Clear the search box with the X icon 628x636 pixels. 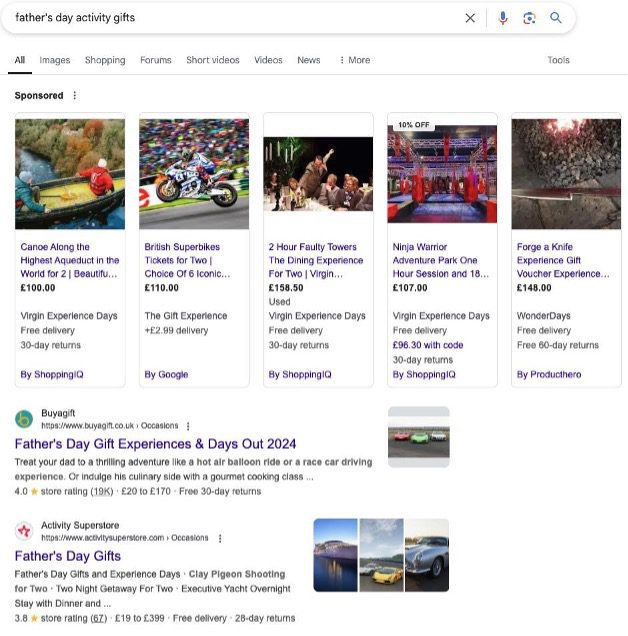[470, 18]
